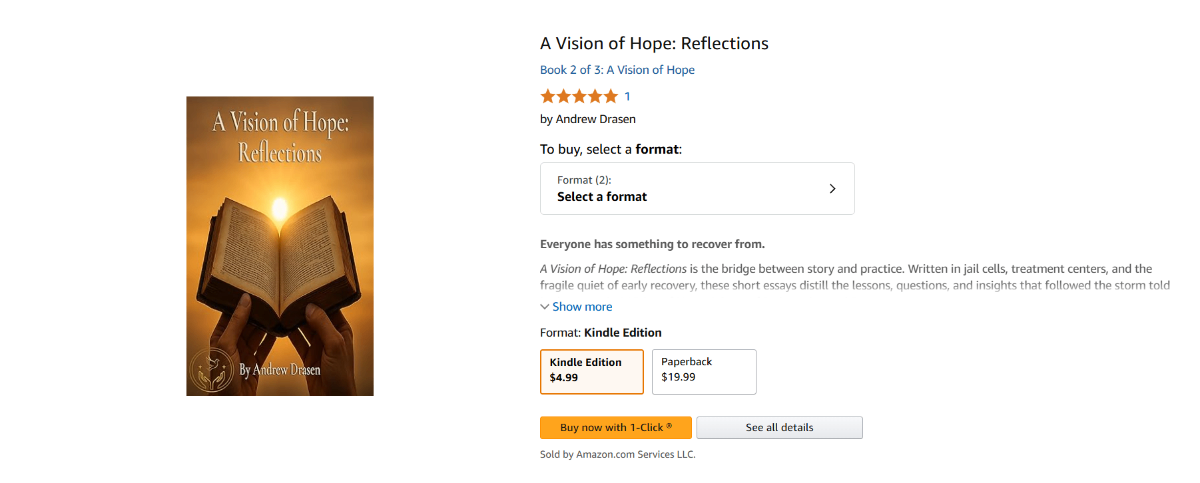Viewport: 1200px width, 483px height.
Task: Click the right chevron in the format selector
Action: click(x=832, y=188)
